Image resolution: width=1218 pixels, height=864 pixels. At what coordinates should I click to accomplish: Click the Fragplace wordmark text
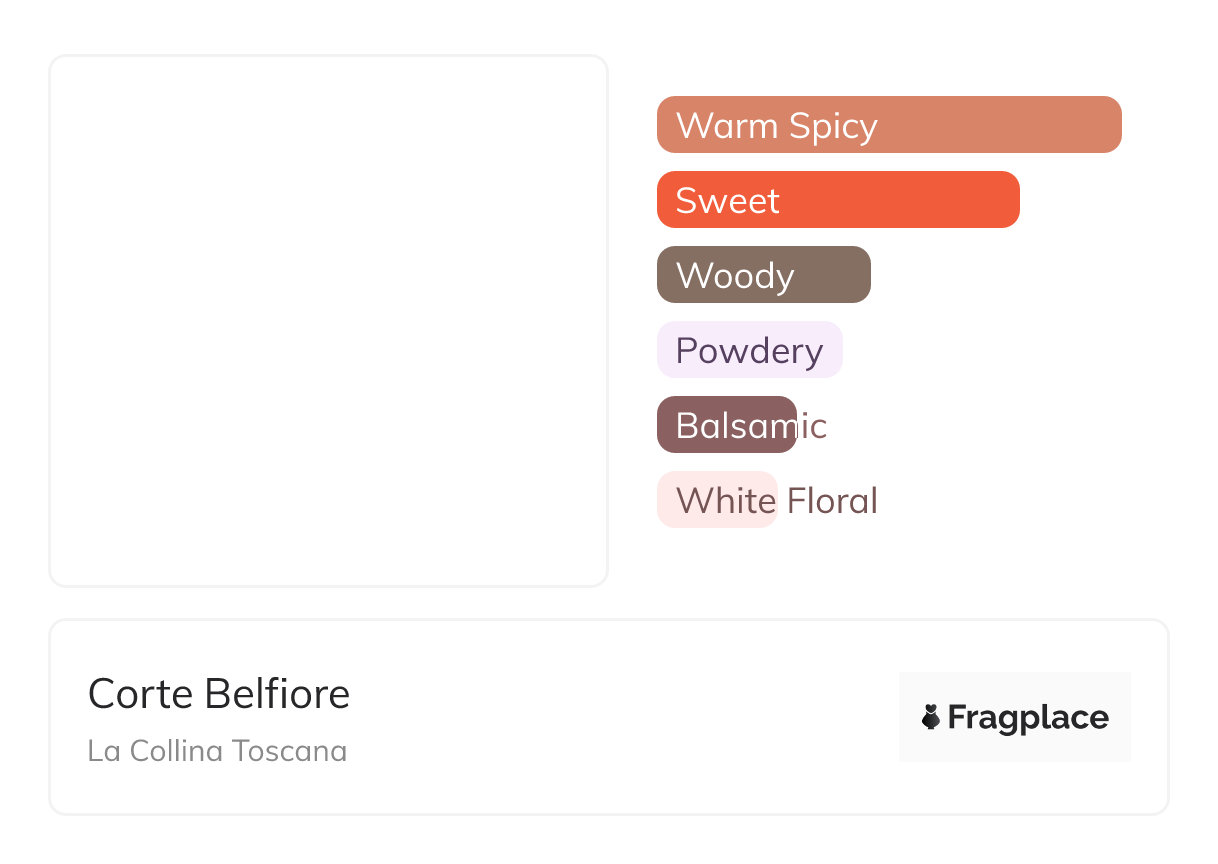tap(1028, 718)
